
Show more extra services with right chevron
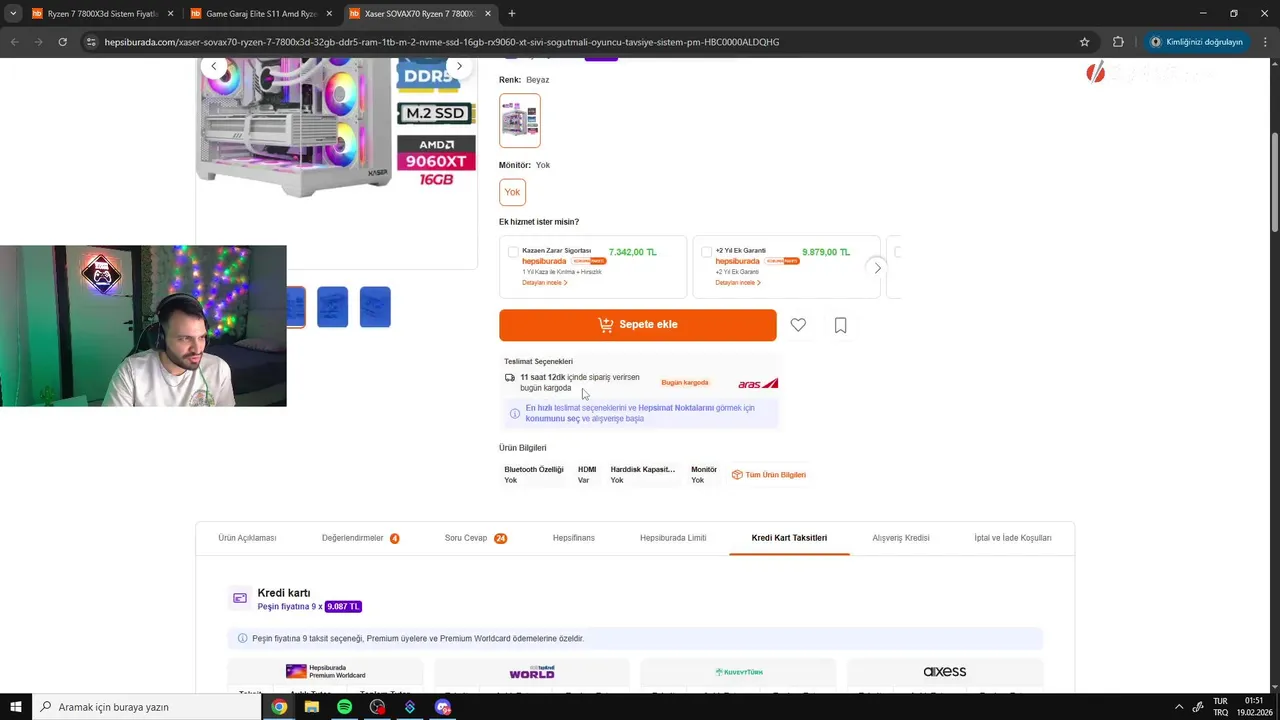(x=877, y=268)
